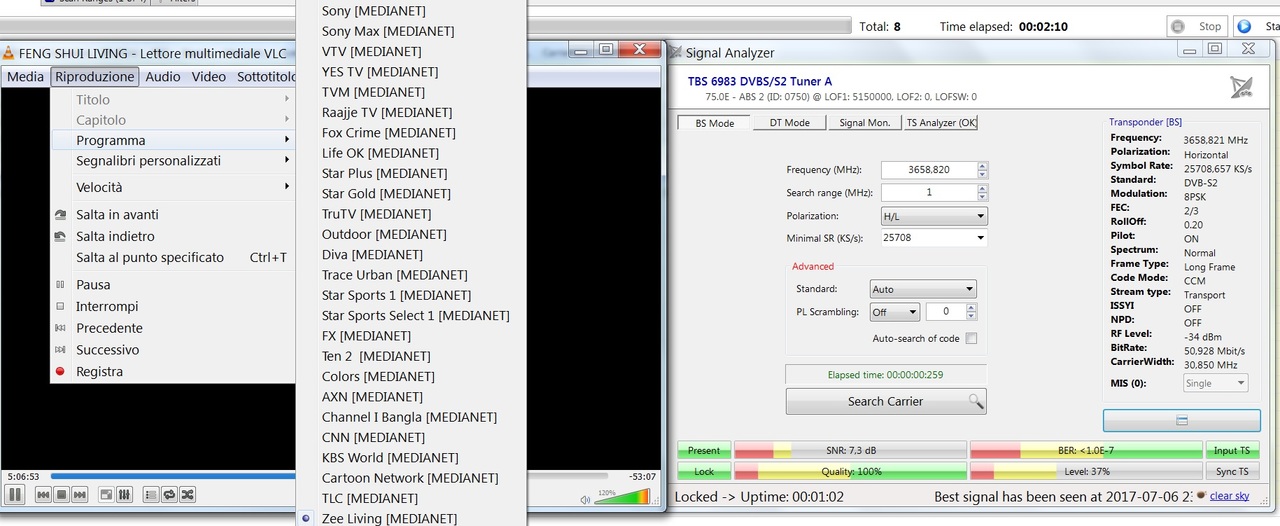Click the VLC cone title bar icon
Image resolution: width=1280 pixels, height=526 pixels.
tap(9, 53)
